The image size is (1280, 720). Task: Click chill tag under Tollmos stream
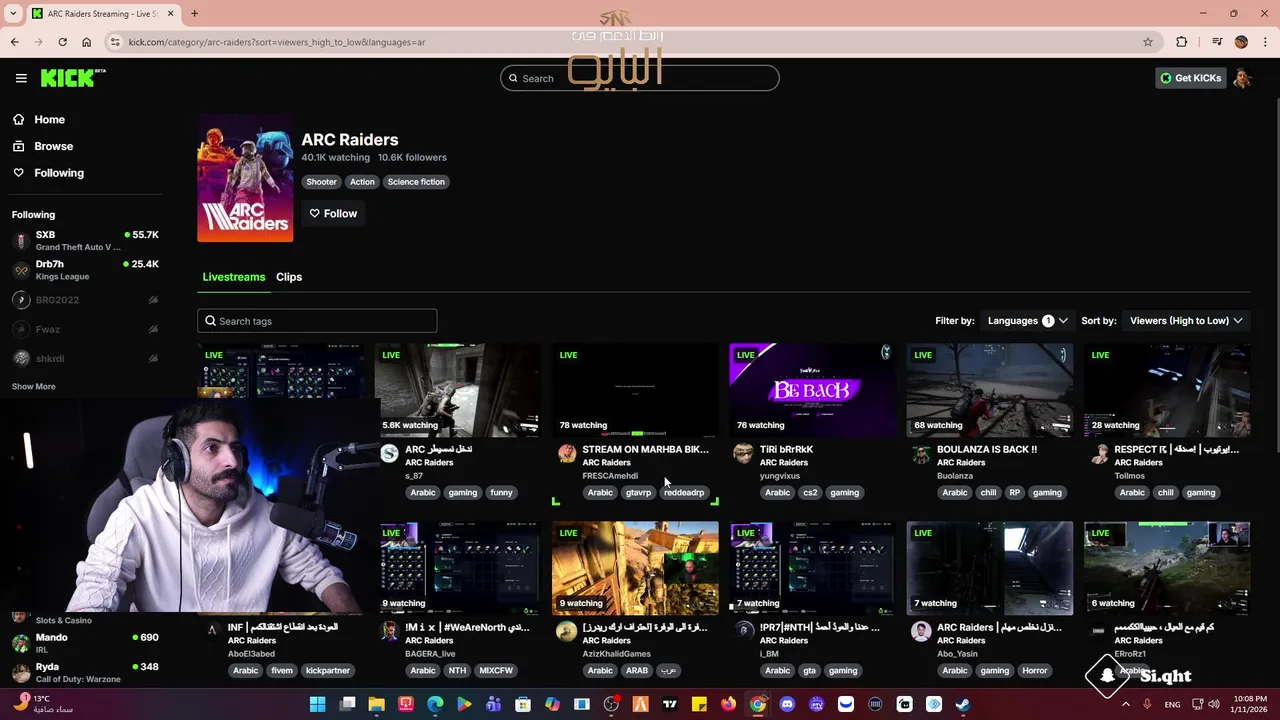click(1165, 492)
